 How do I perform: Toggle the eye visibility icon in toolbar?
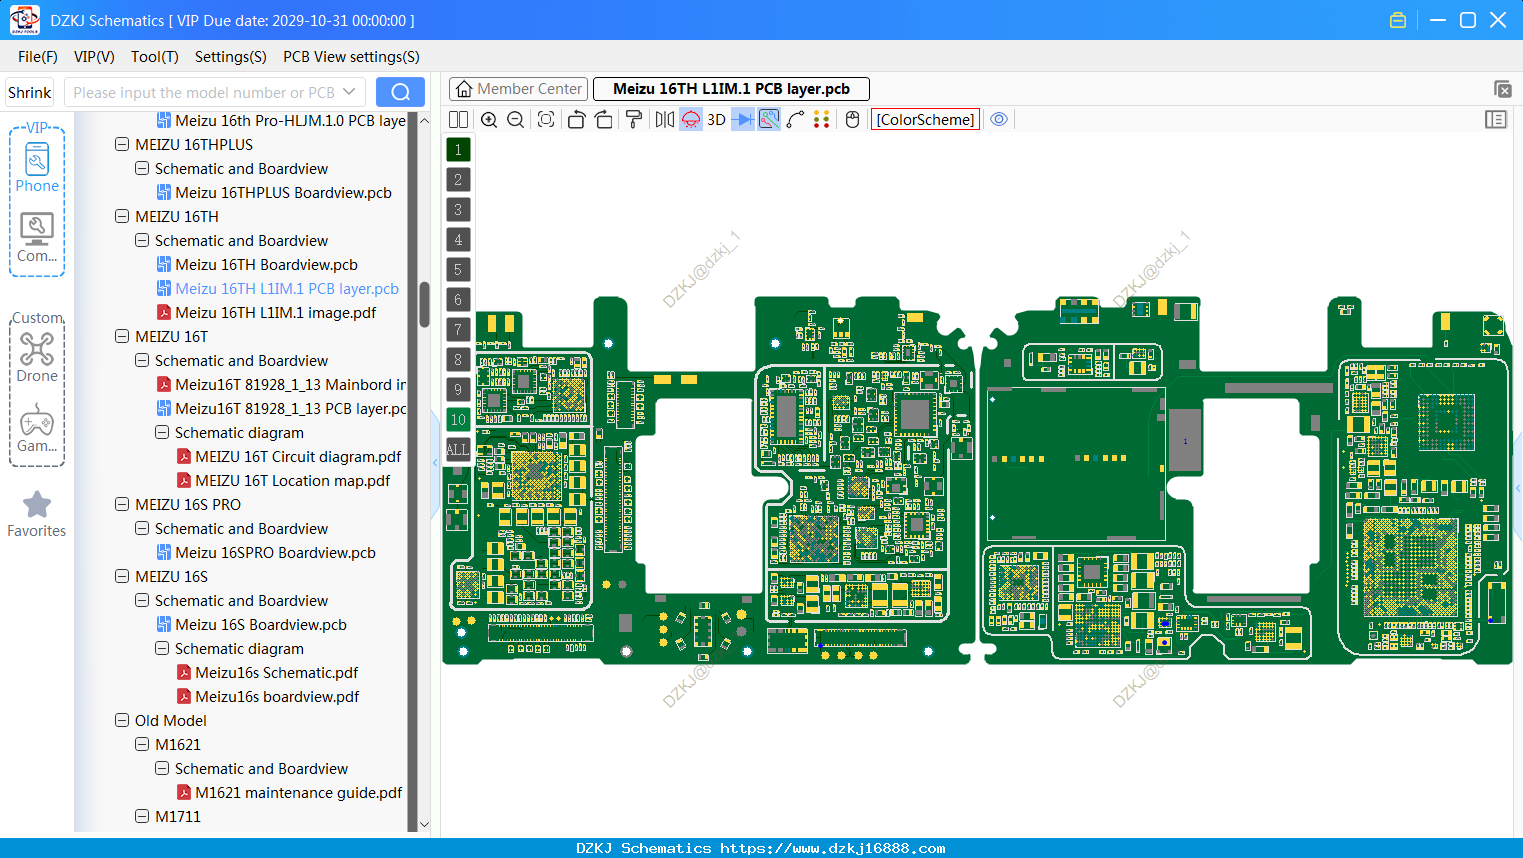point(999,120)
